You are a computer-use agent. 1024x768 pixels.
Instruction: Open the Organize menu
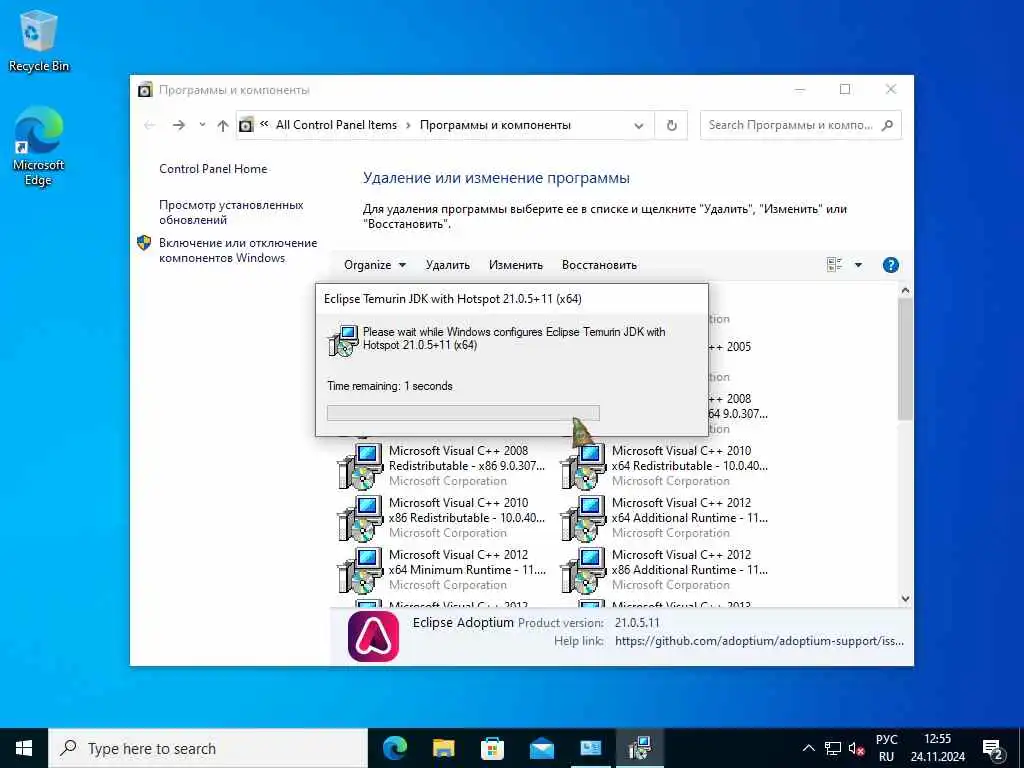(375, 264)
